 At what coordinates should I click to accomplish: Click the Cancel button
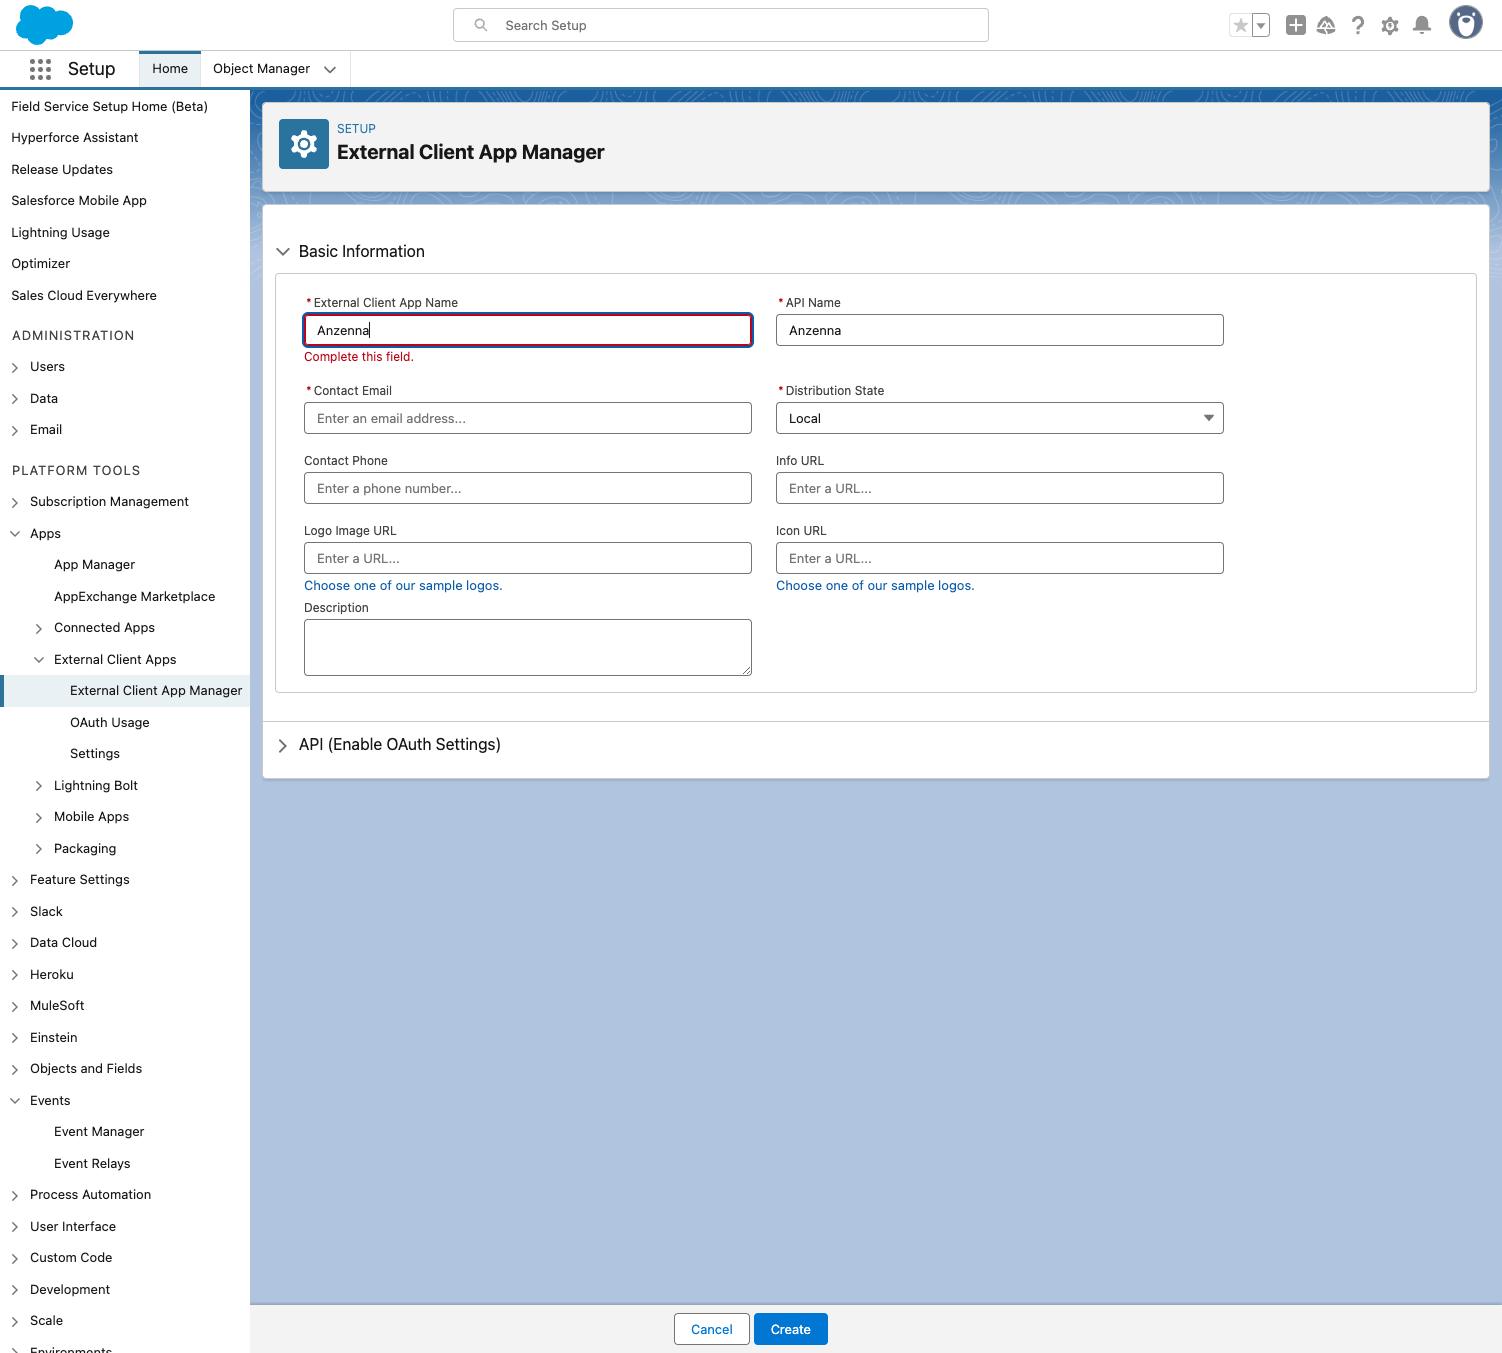point(711,1329)
